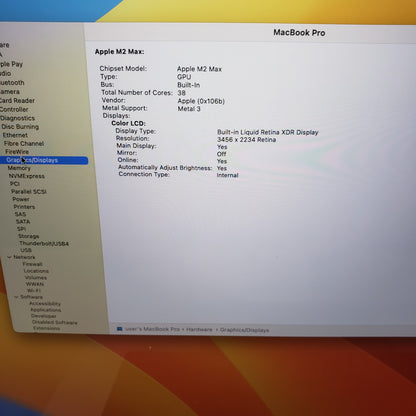Click the Bus value 'Built-In'
The image size is (416, 416).
pos(188,85)
